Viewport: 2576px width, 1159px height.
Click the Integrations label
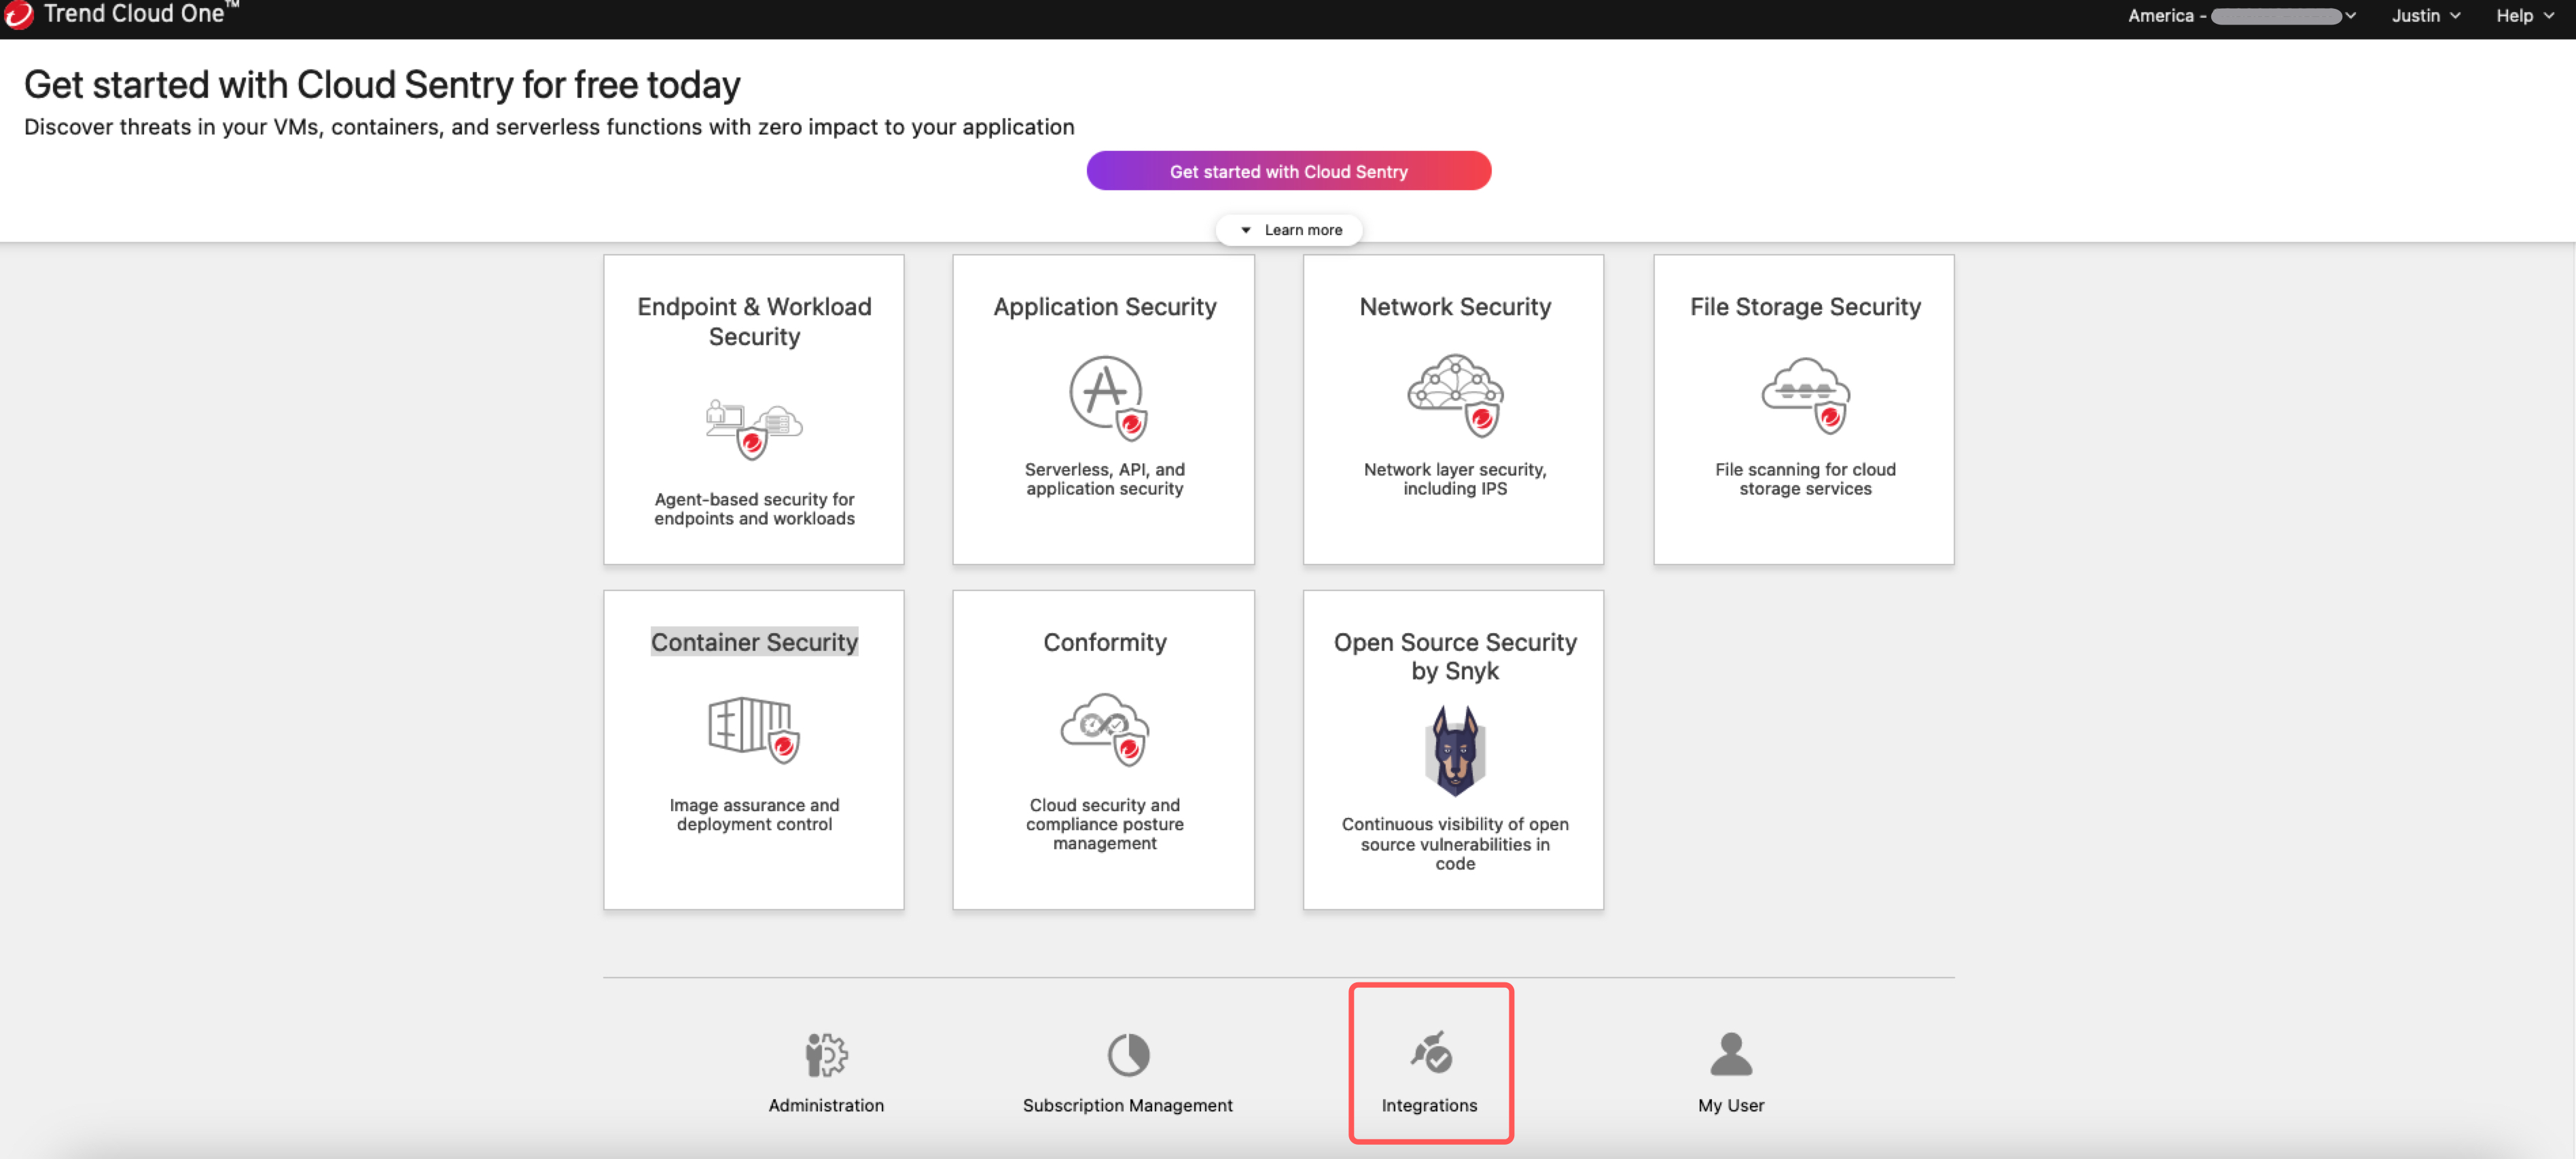[x=1429, y=1105]
